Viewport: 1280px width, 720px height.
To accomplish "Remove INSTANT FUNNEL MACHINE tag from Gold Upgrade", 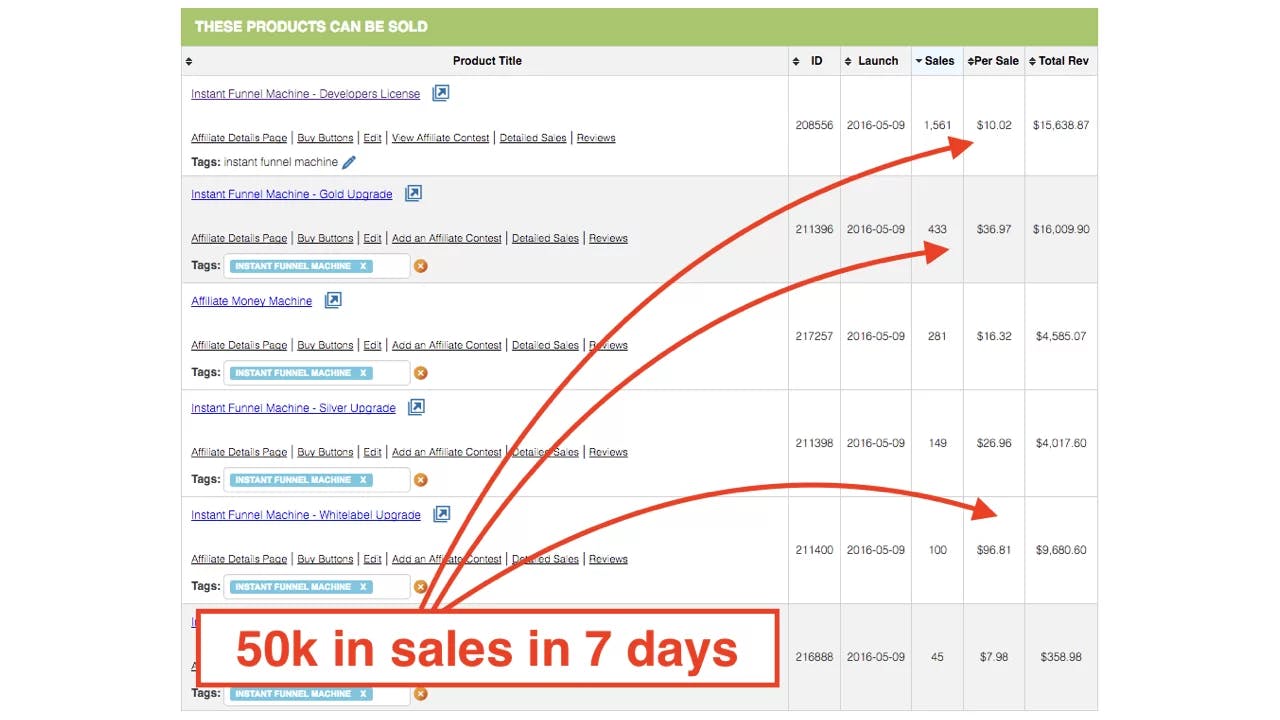I will coord(363,266).
